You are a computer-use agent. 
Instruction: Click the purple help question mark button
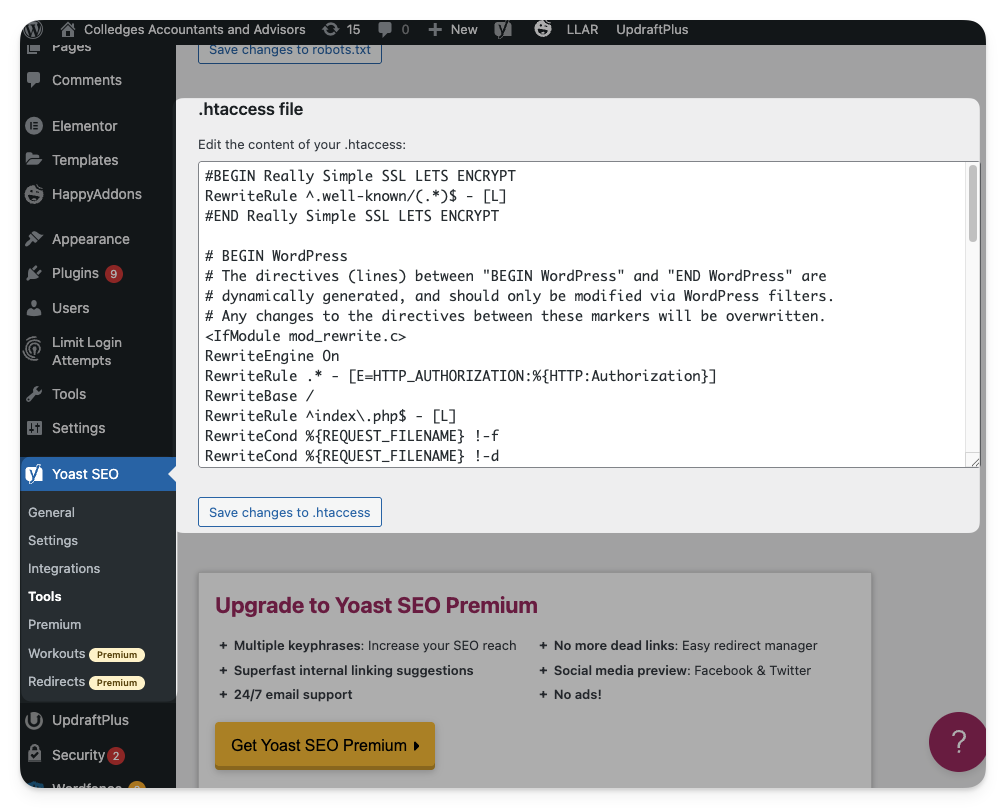pyautogui.click(x=957, y=742)
